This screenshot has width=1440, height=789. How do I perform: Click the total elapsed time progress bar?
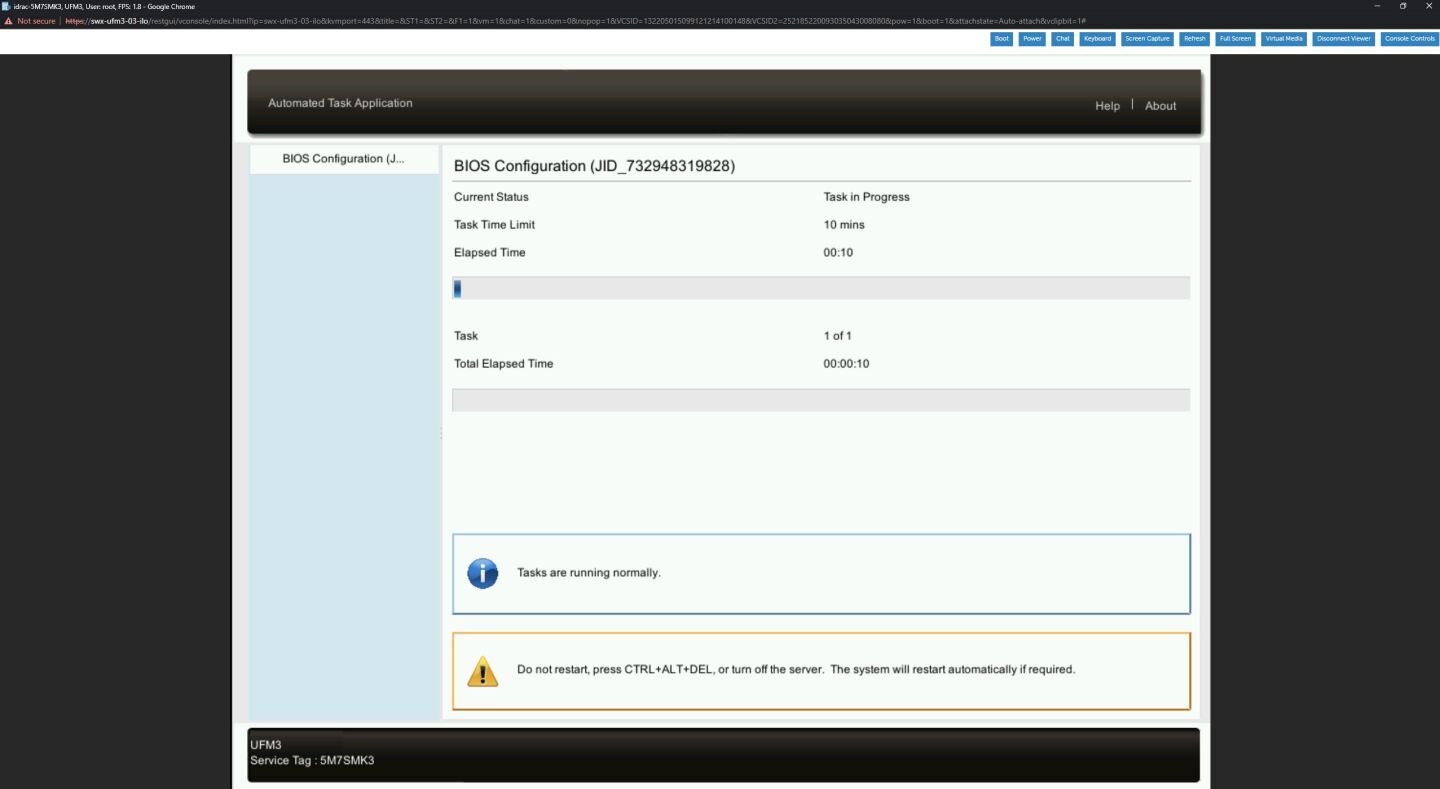pyautogui.click(x=820, y=400)
